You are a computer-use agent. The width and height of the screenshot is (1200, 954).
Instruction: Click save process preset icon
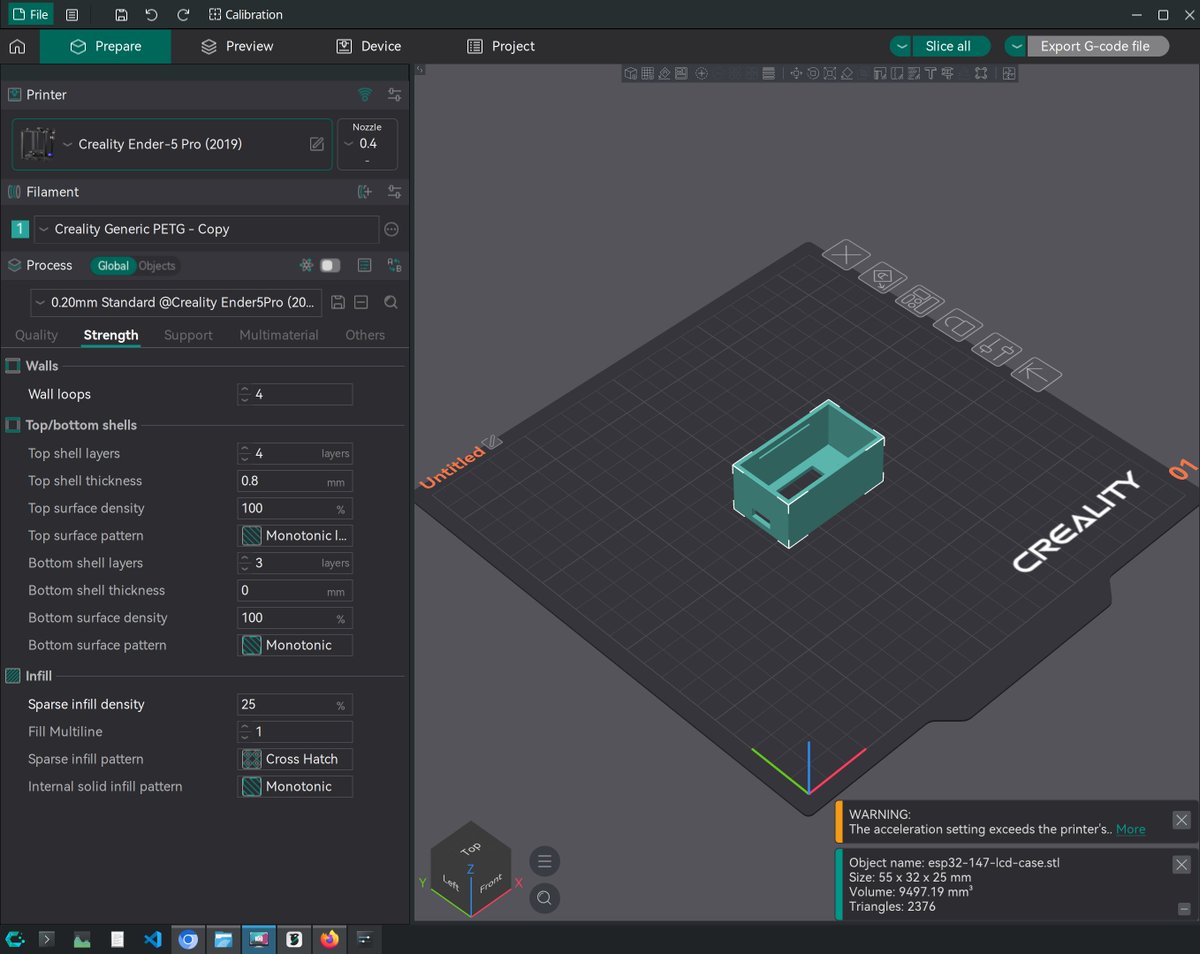(337, 302)
